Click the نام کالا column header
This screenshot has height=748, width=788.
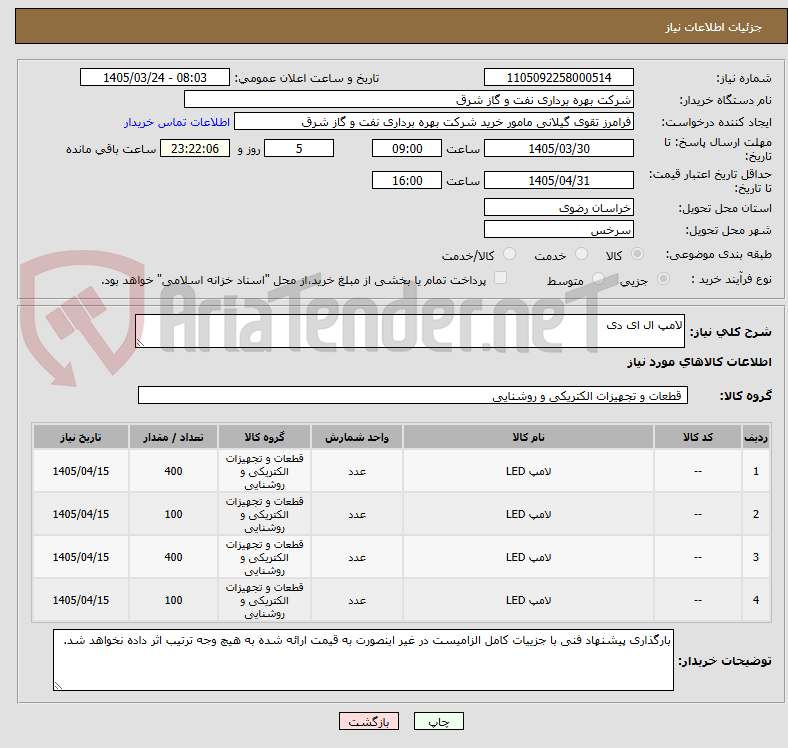[528, 437]
